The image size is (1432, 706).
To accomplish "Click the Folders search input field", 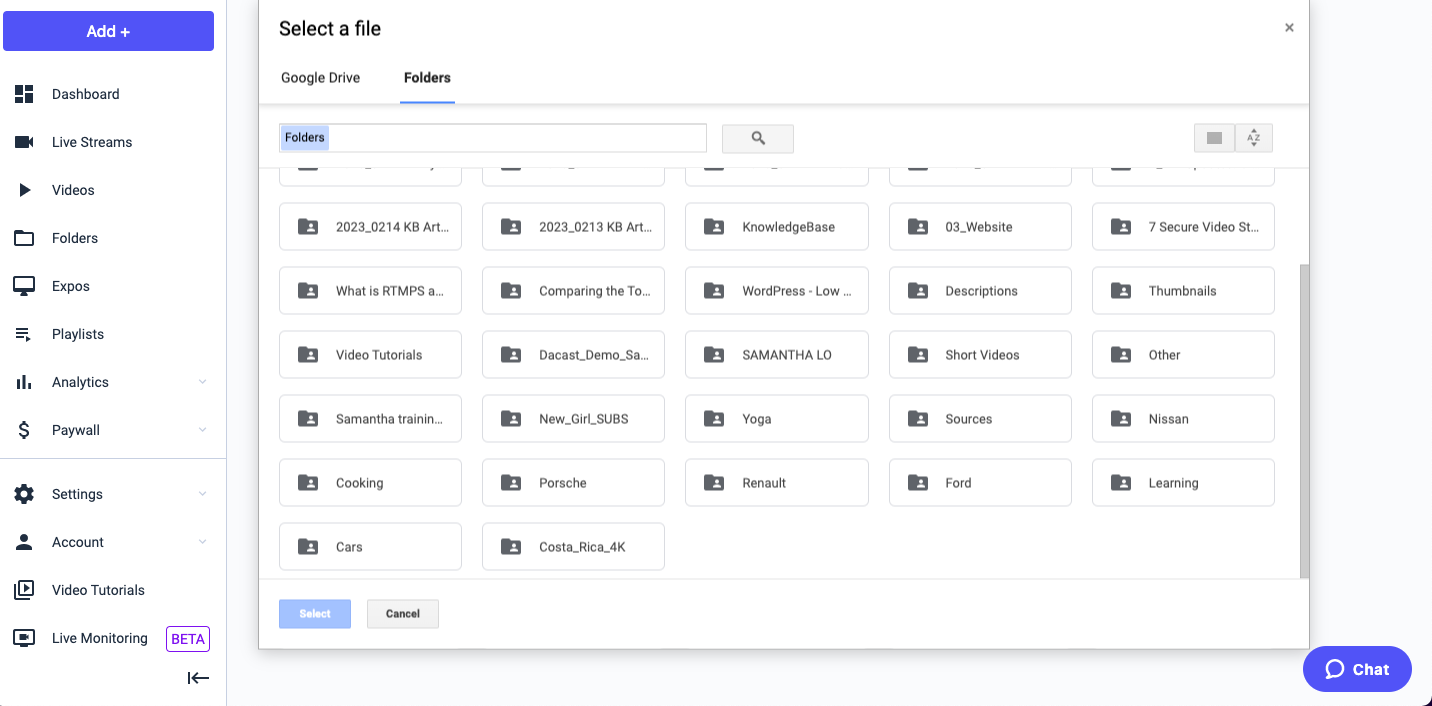I will tap(493, 138).
